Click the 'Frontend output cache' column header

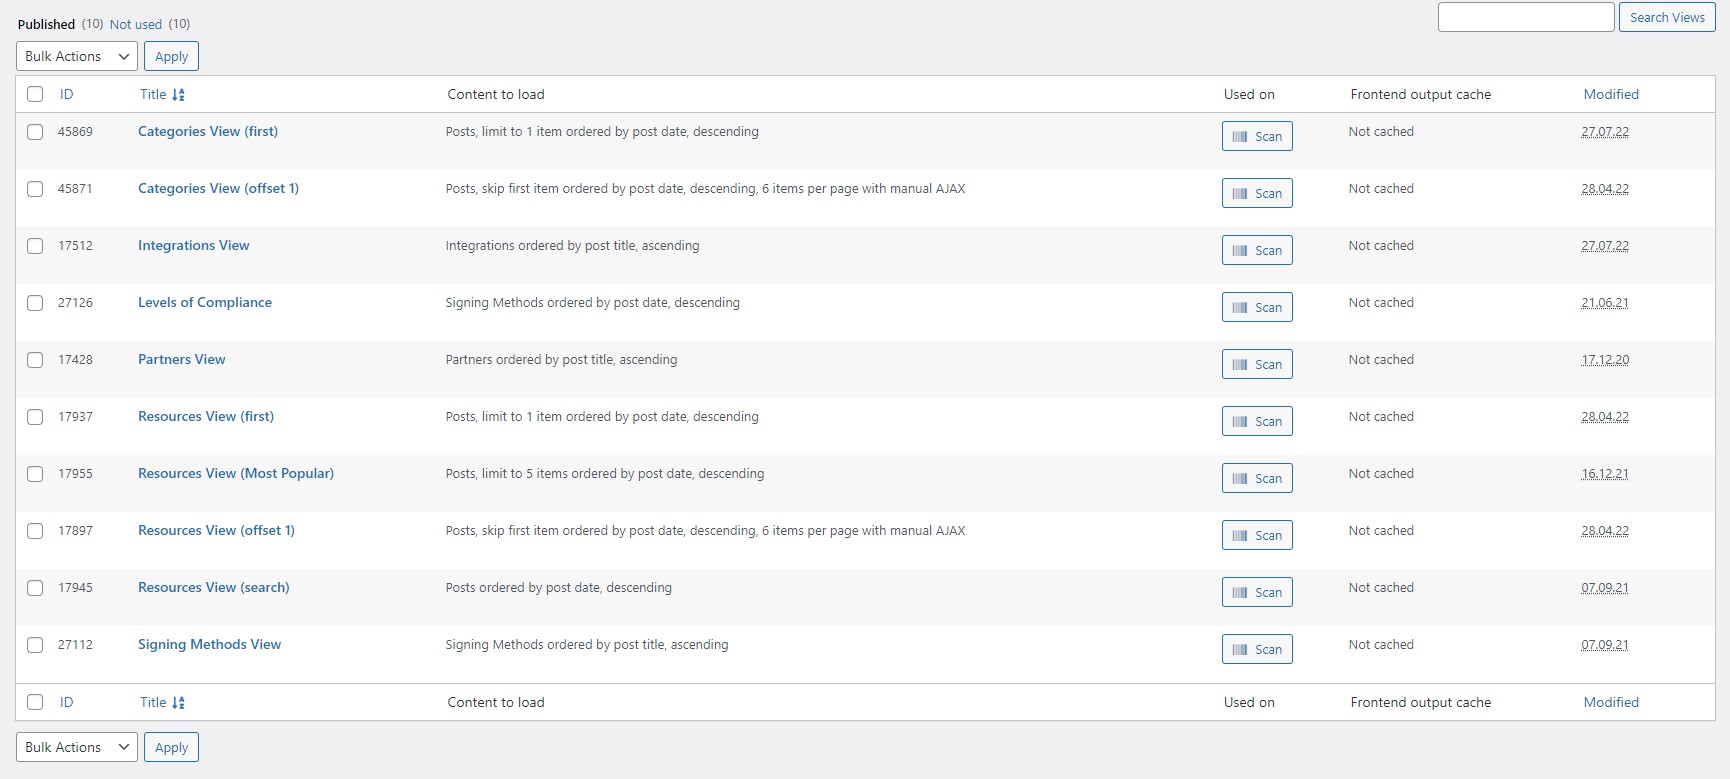pos(1421,94)
